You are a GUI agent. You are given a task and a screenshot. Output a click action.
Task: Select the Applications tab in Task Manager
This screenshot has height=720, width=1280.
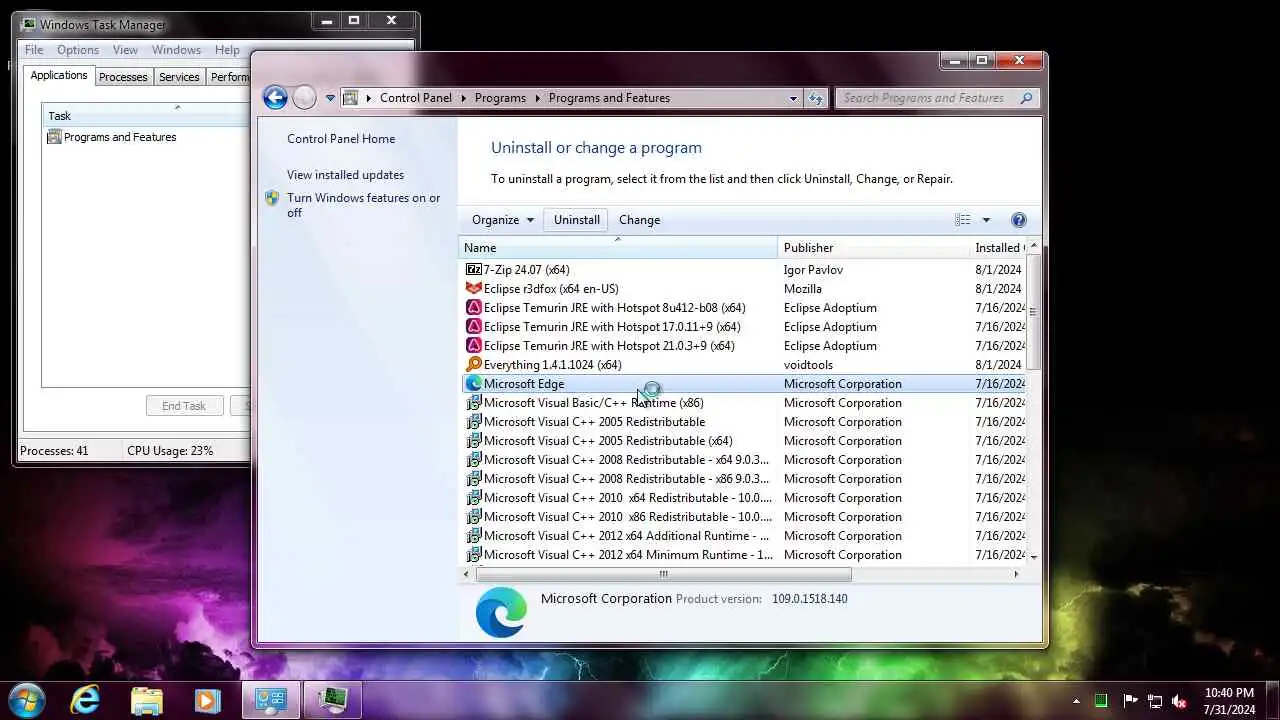(59, 76)
